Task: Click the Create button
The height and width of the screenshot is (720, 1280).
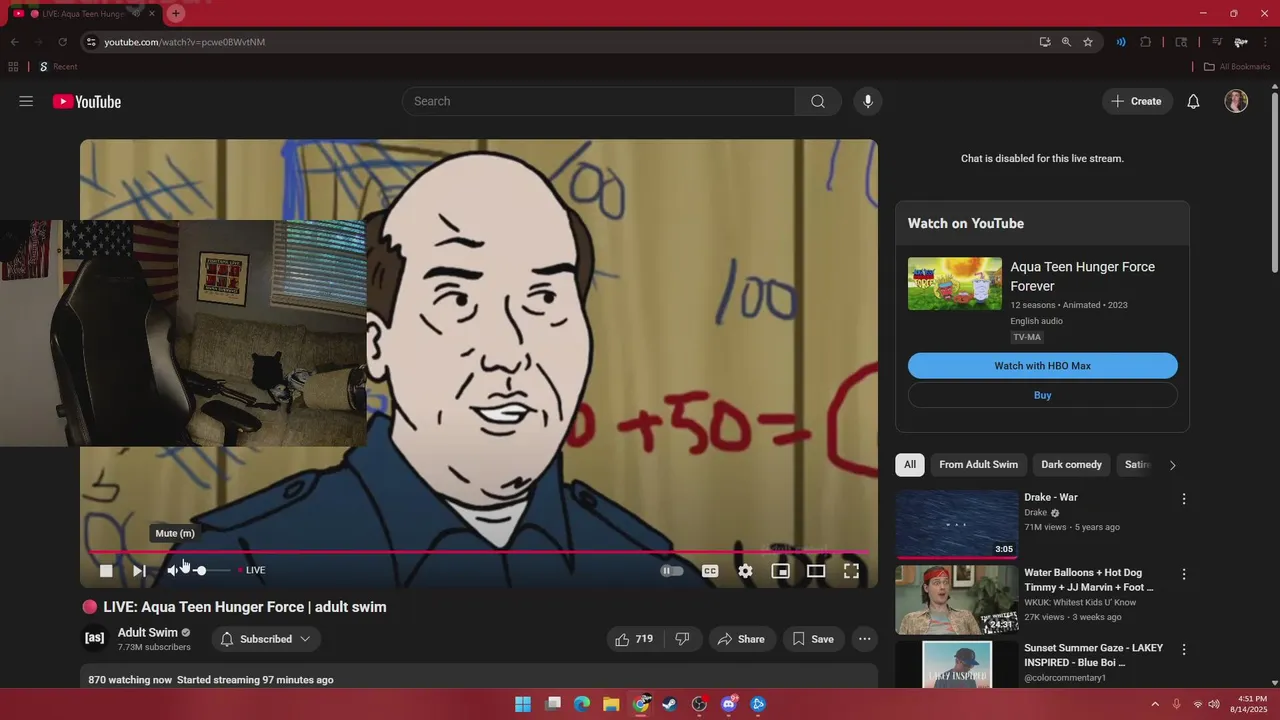Action: pyautogui.click(x=1137, y=101)
